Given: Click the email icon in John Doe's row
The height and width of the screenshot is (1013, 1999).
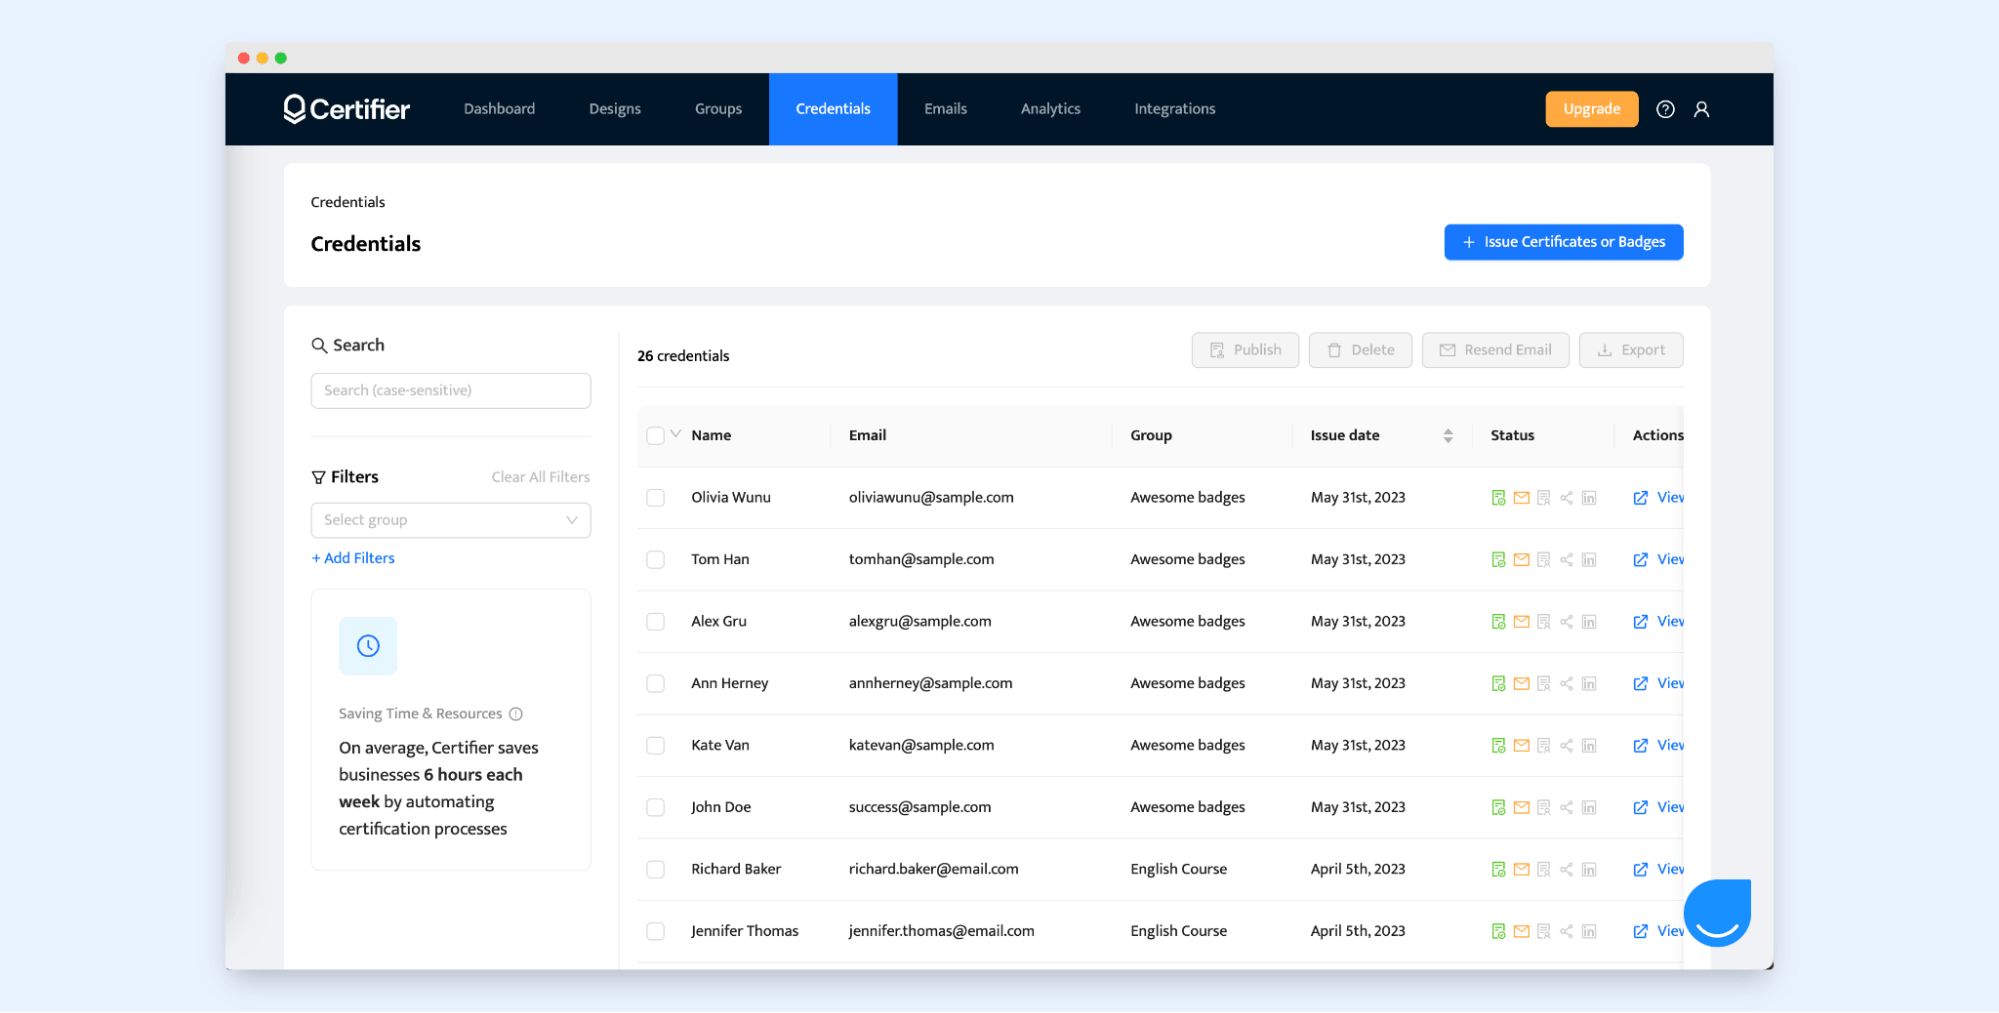Looking at the screenshot, I should pyautogui.click(x=1521, y=808).
